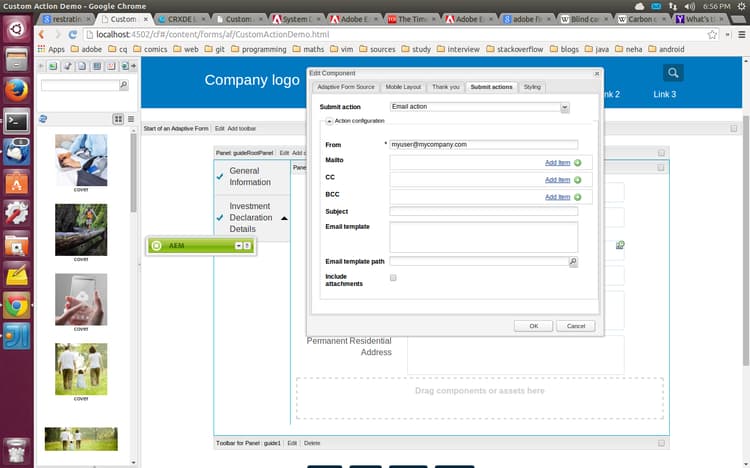750x468 pixels.
Task: Click the Email template text area
Action: point(484,237)
